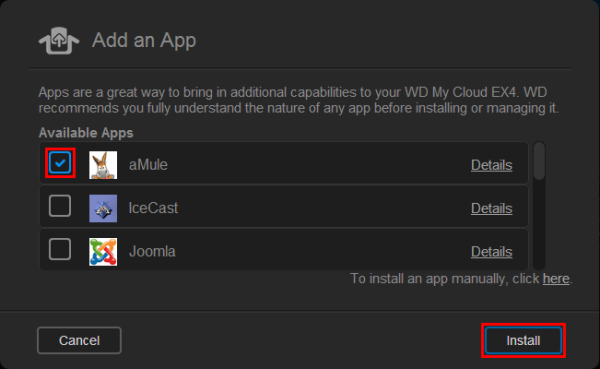Tick the IceCast checkbox
The image size is (600, 369).
[60, 206]
